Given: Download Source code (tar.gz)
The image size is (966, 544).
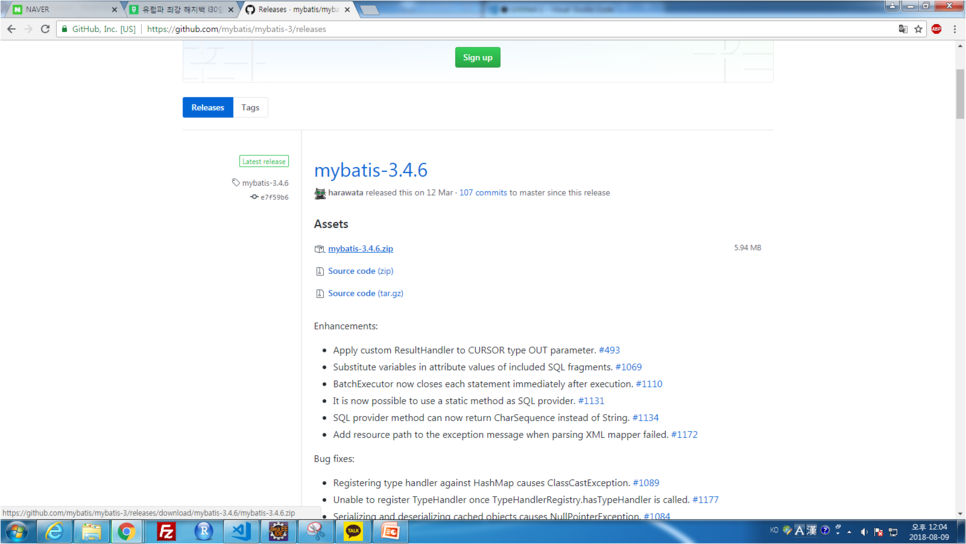Looking at the screenshot, I should click(365, 293).
